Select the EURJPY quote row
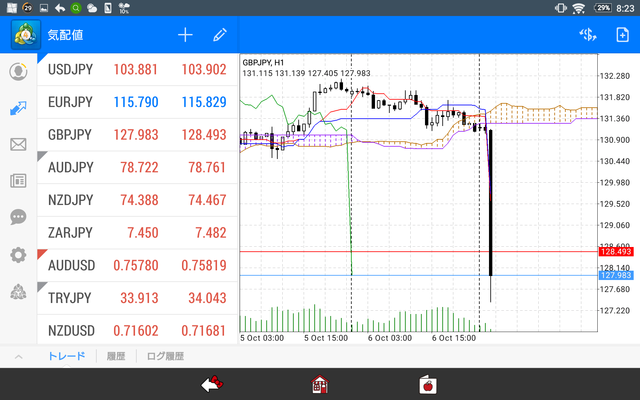The width and height of the screenshot is (640, 400). click(138, 102)
